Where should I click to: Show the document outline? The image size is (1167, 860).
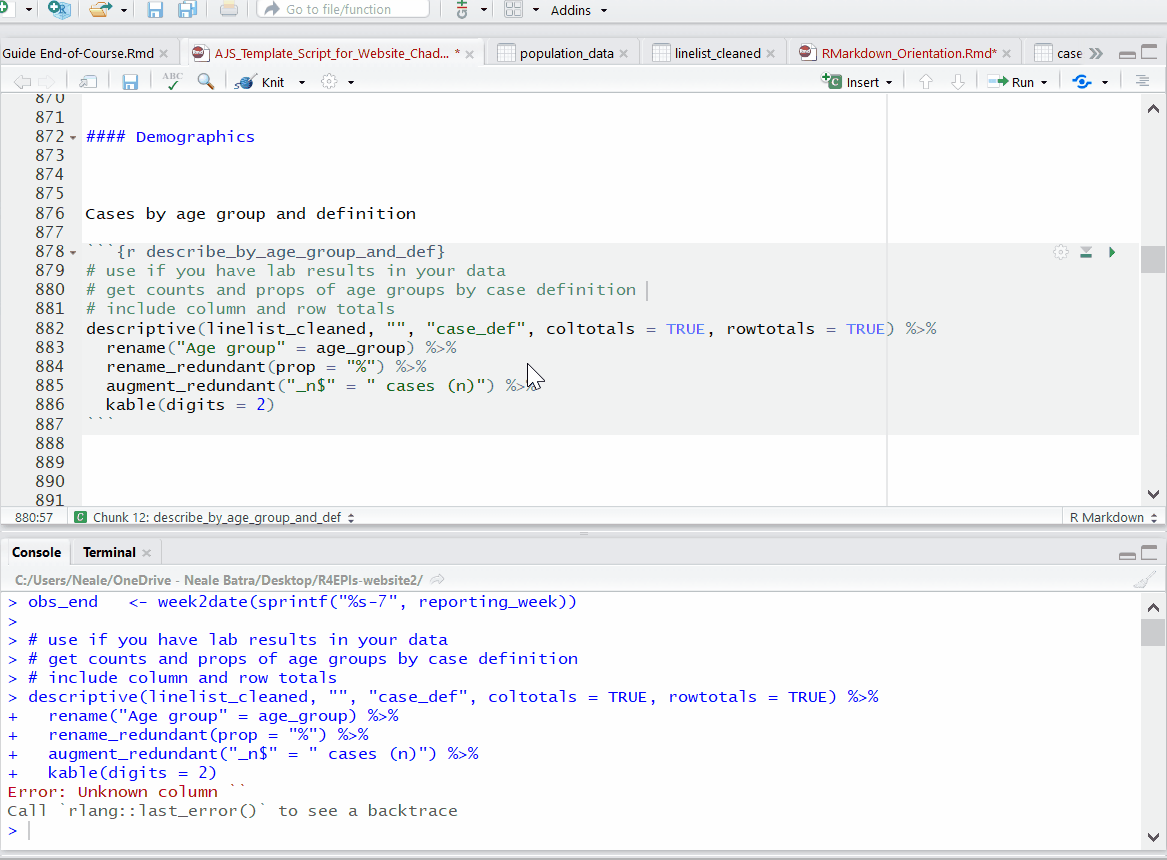point(1142,81)
